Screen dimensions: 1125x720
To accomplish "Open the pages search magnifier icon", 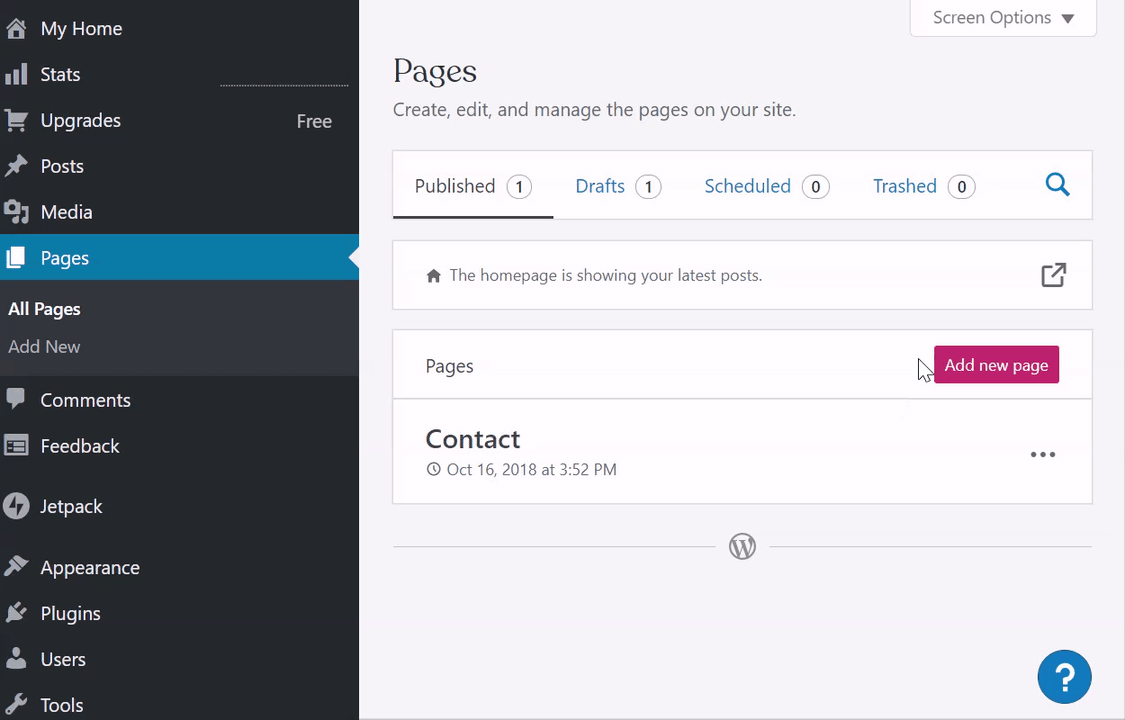I will (x=1057, y=185).
